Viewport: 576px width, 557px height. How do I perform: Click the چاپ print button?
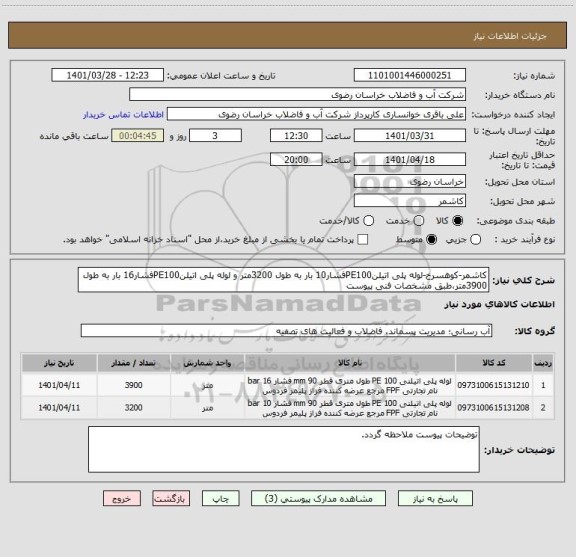click(x=220, y=499)
